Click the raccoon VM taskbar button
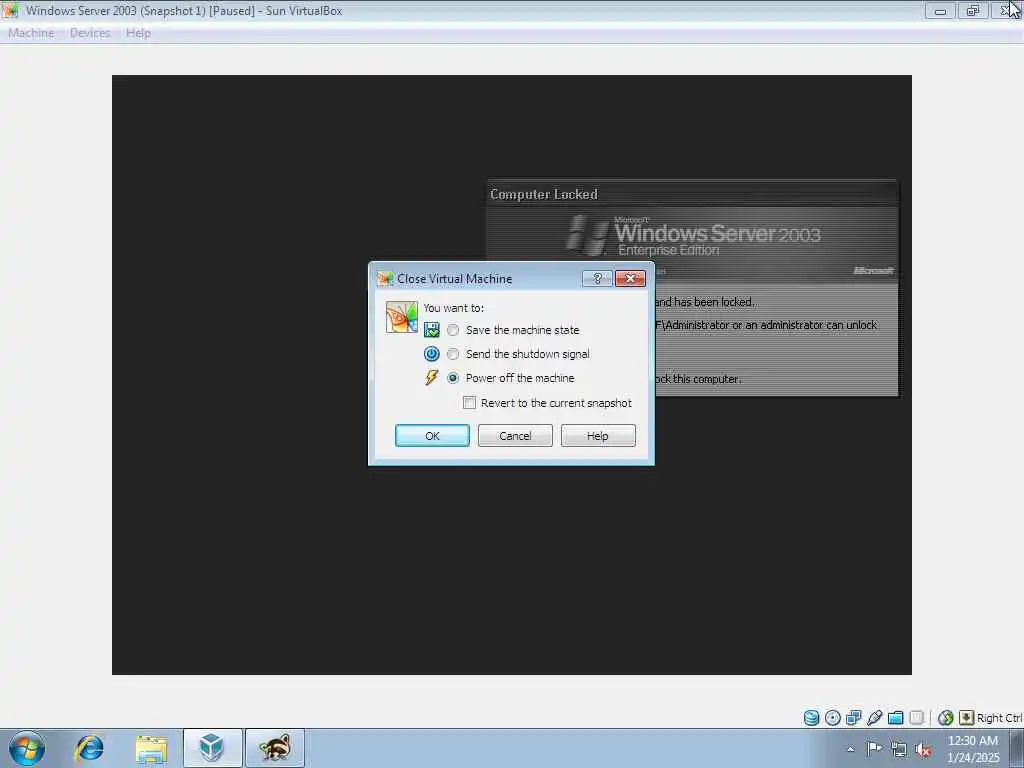Screen dimensions: 1024x768 [275, 748]
